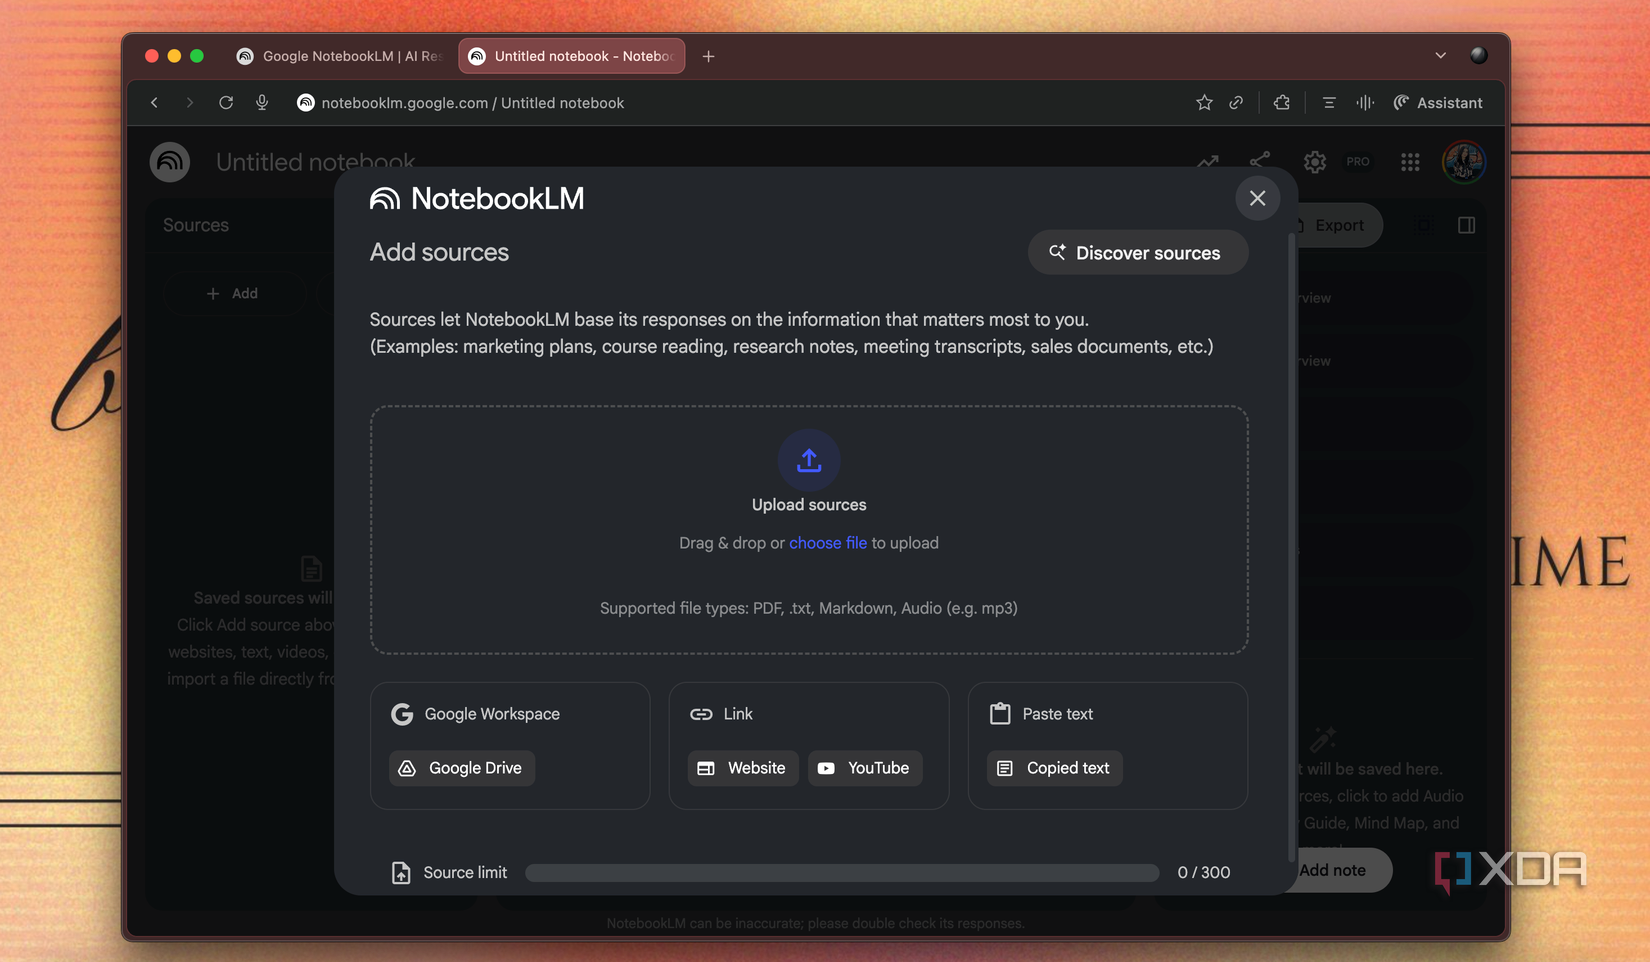
Task: Add a YouTube video source
Action: (865, 768)
